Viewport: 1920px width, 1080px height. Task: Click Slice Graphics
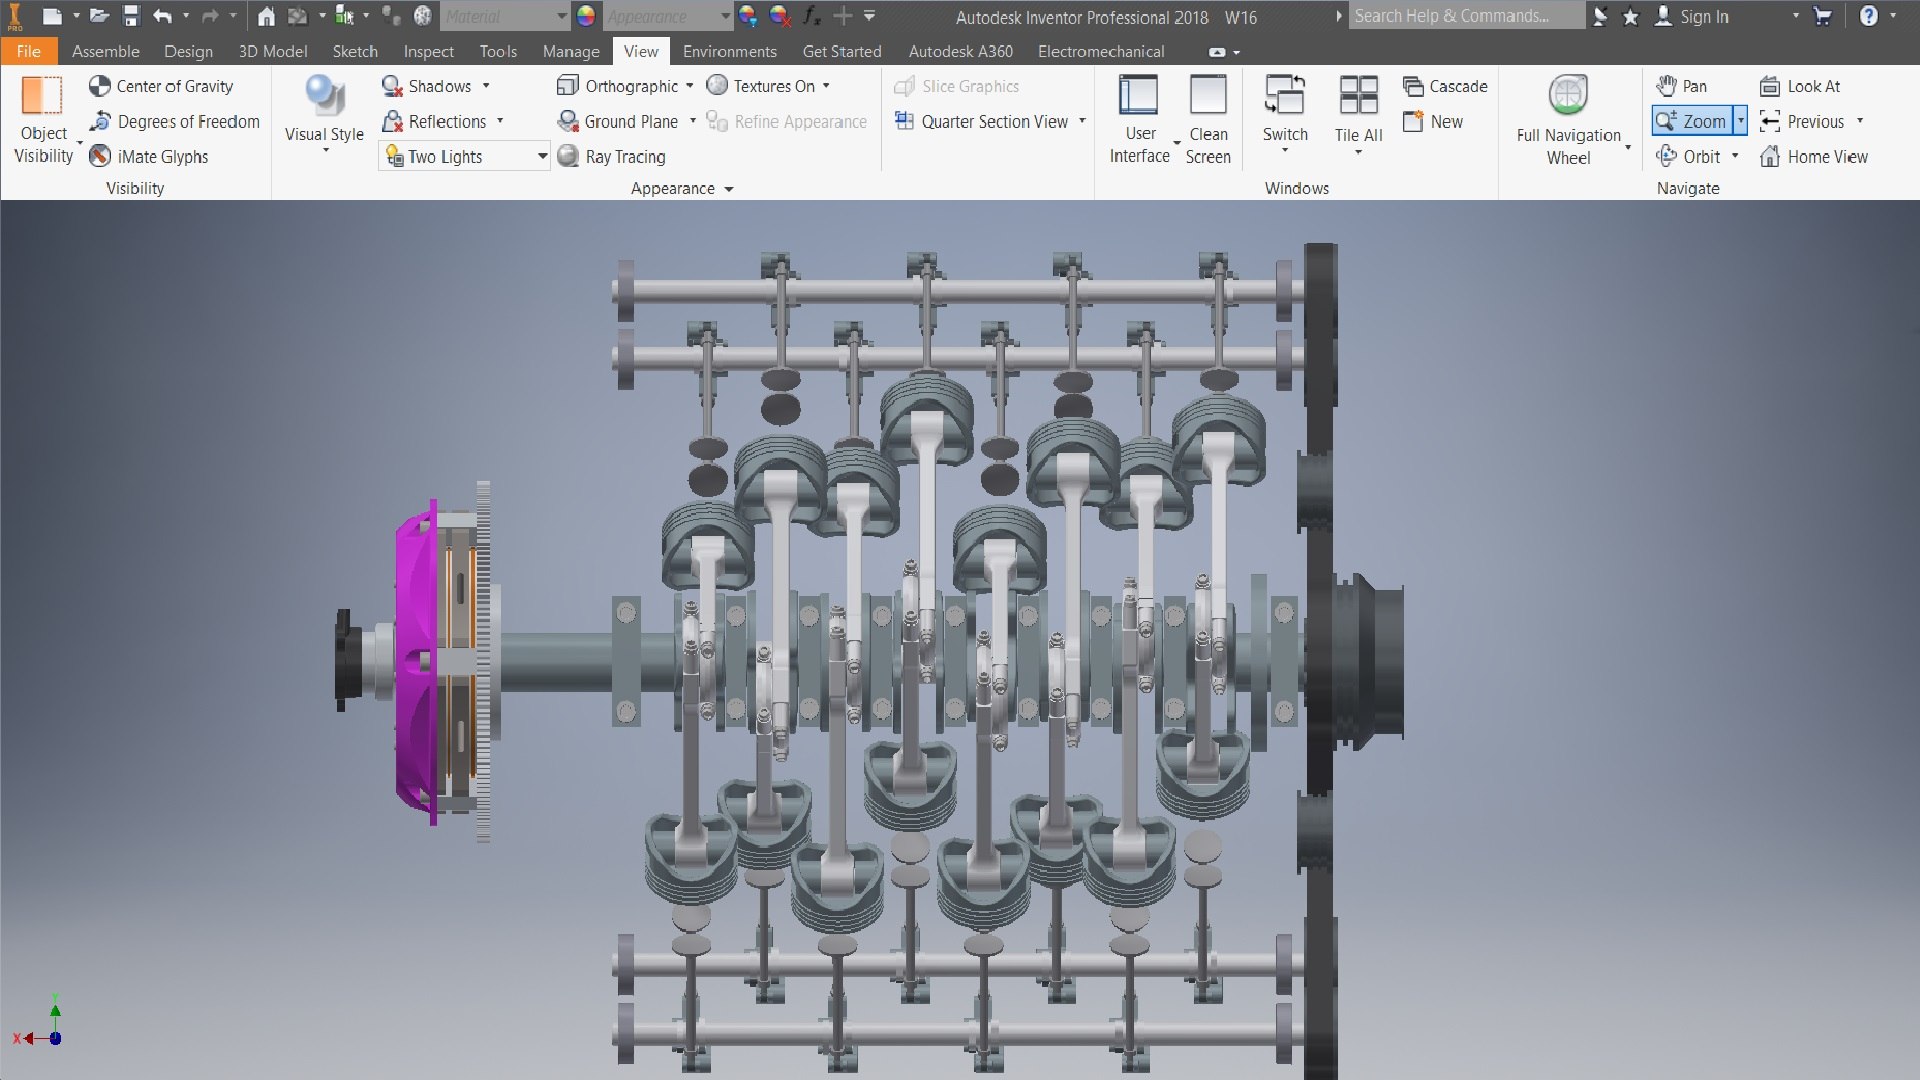(x=956, y=86)
